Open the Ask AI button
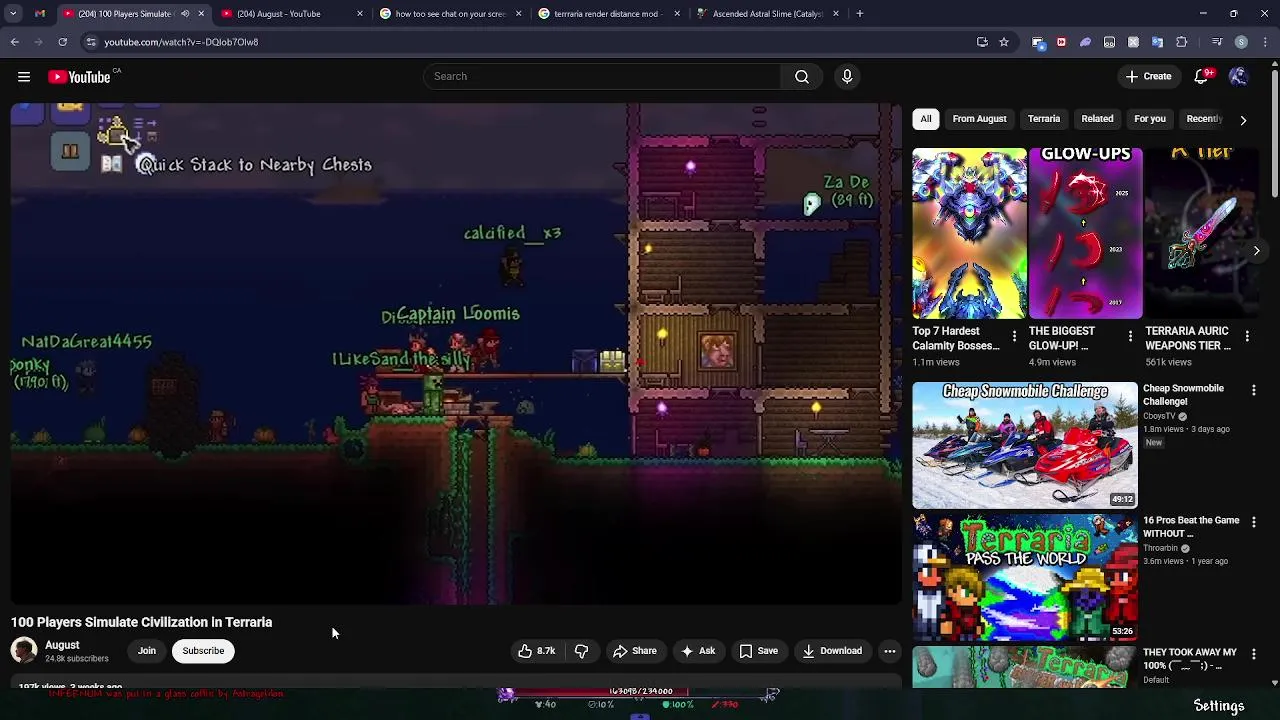 pos(698,651)
